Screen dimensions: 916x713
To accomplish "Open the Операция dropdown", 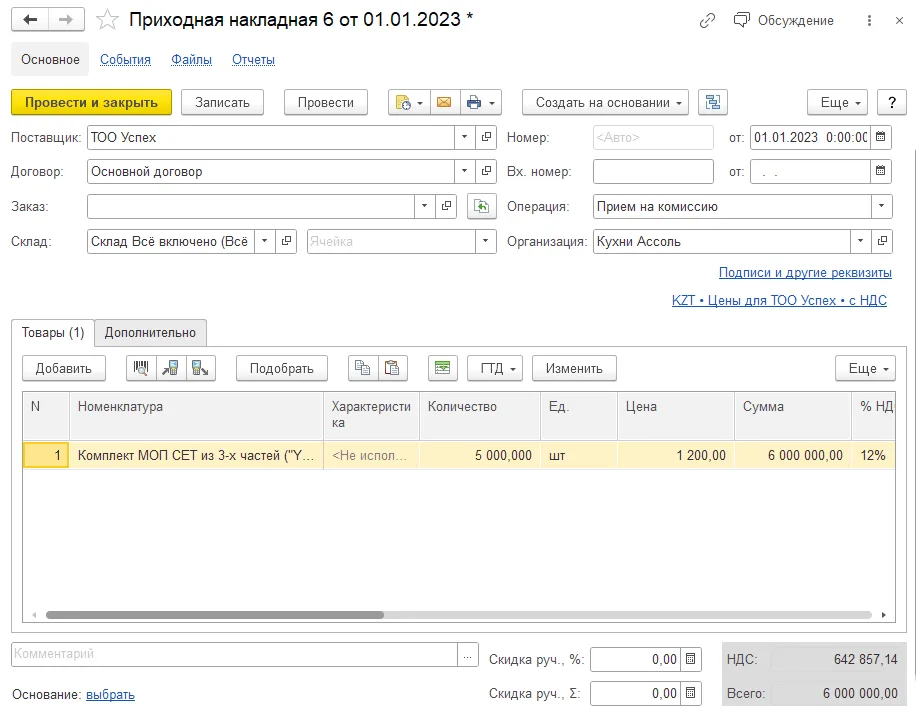I will coord(881,206).
